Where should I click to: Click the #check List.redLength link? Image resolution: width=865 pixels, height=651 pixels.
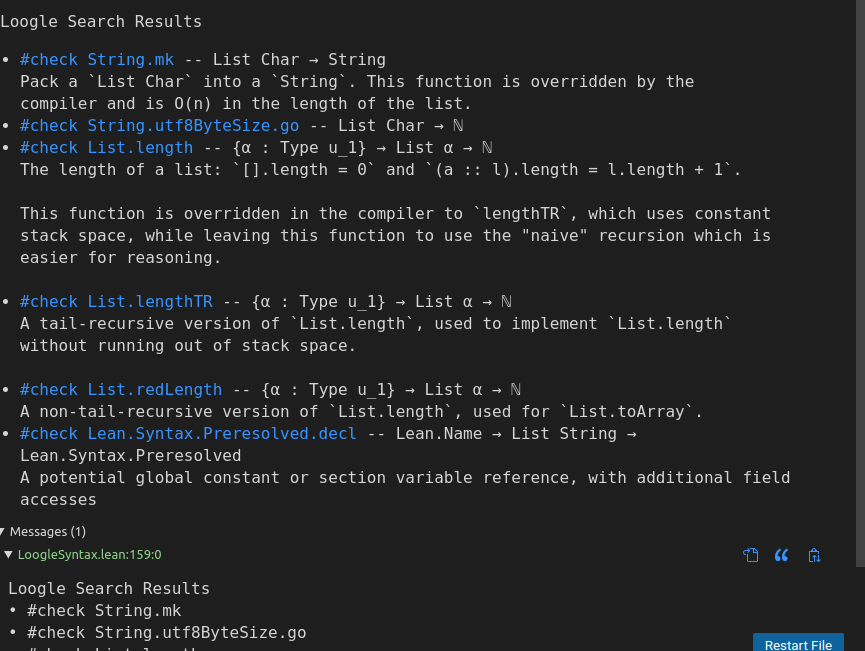tap(121, 390)
